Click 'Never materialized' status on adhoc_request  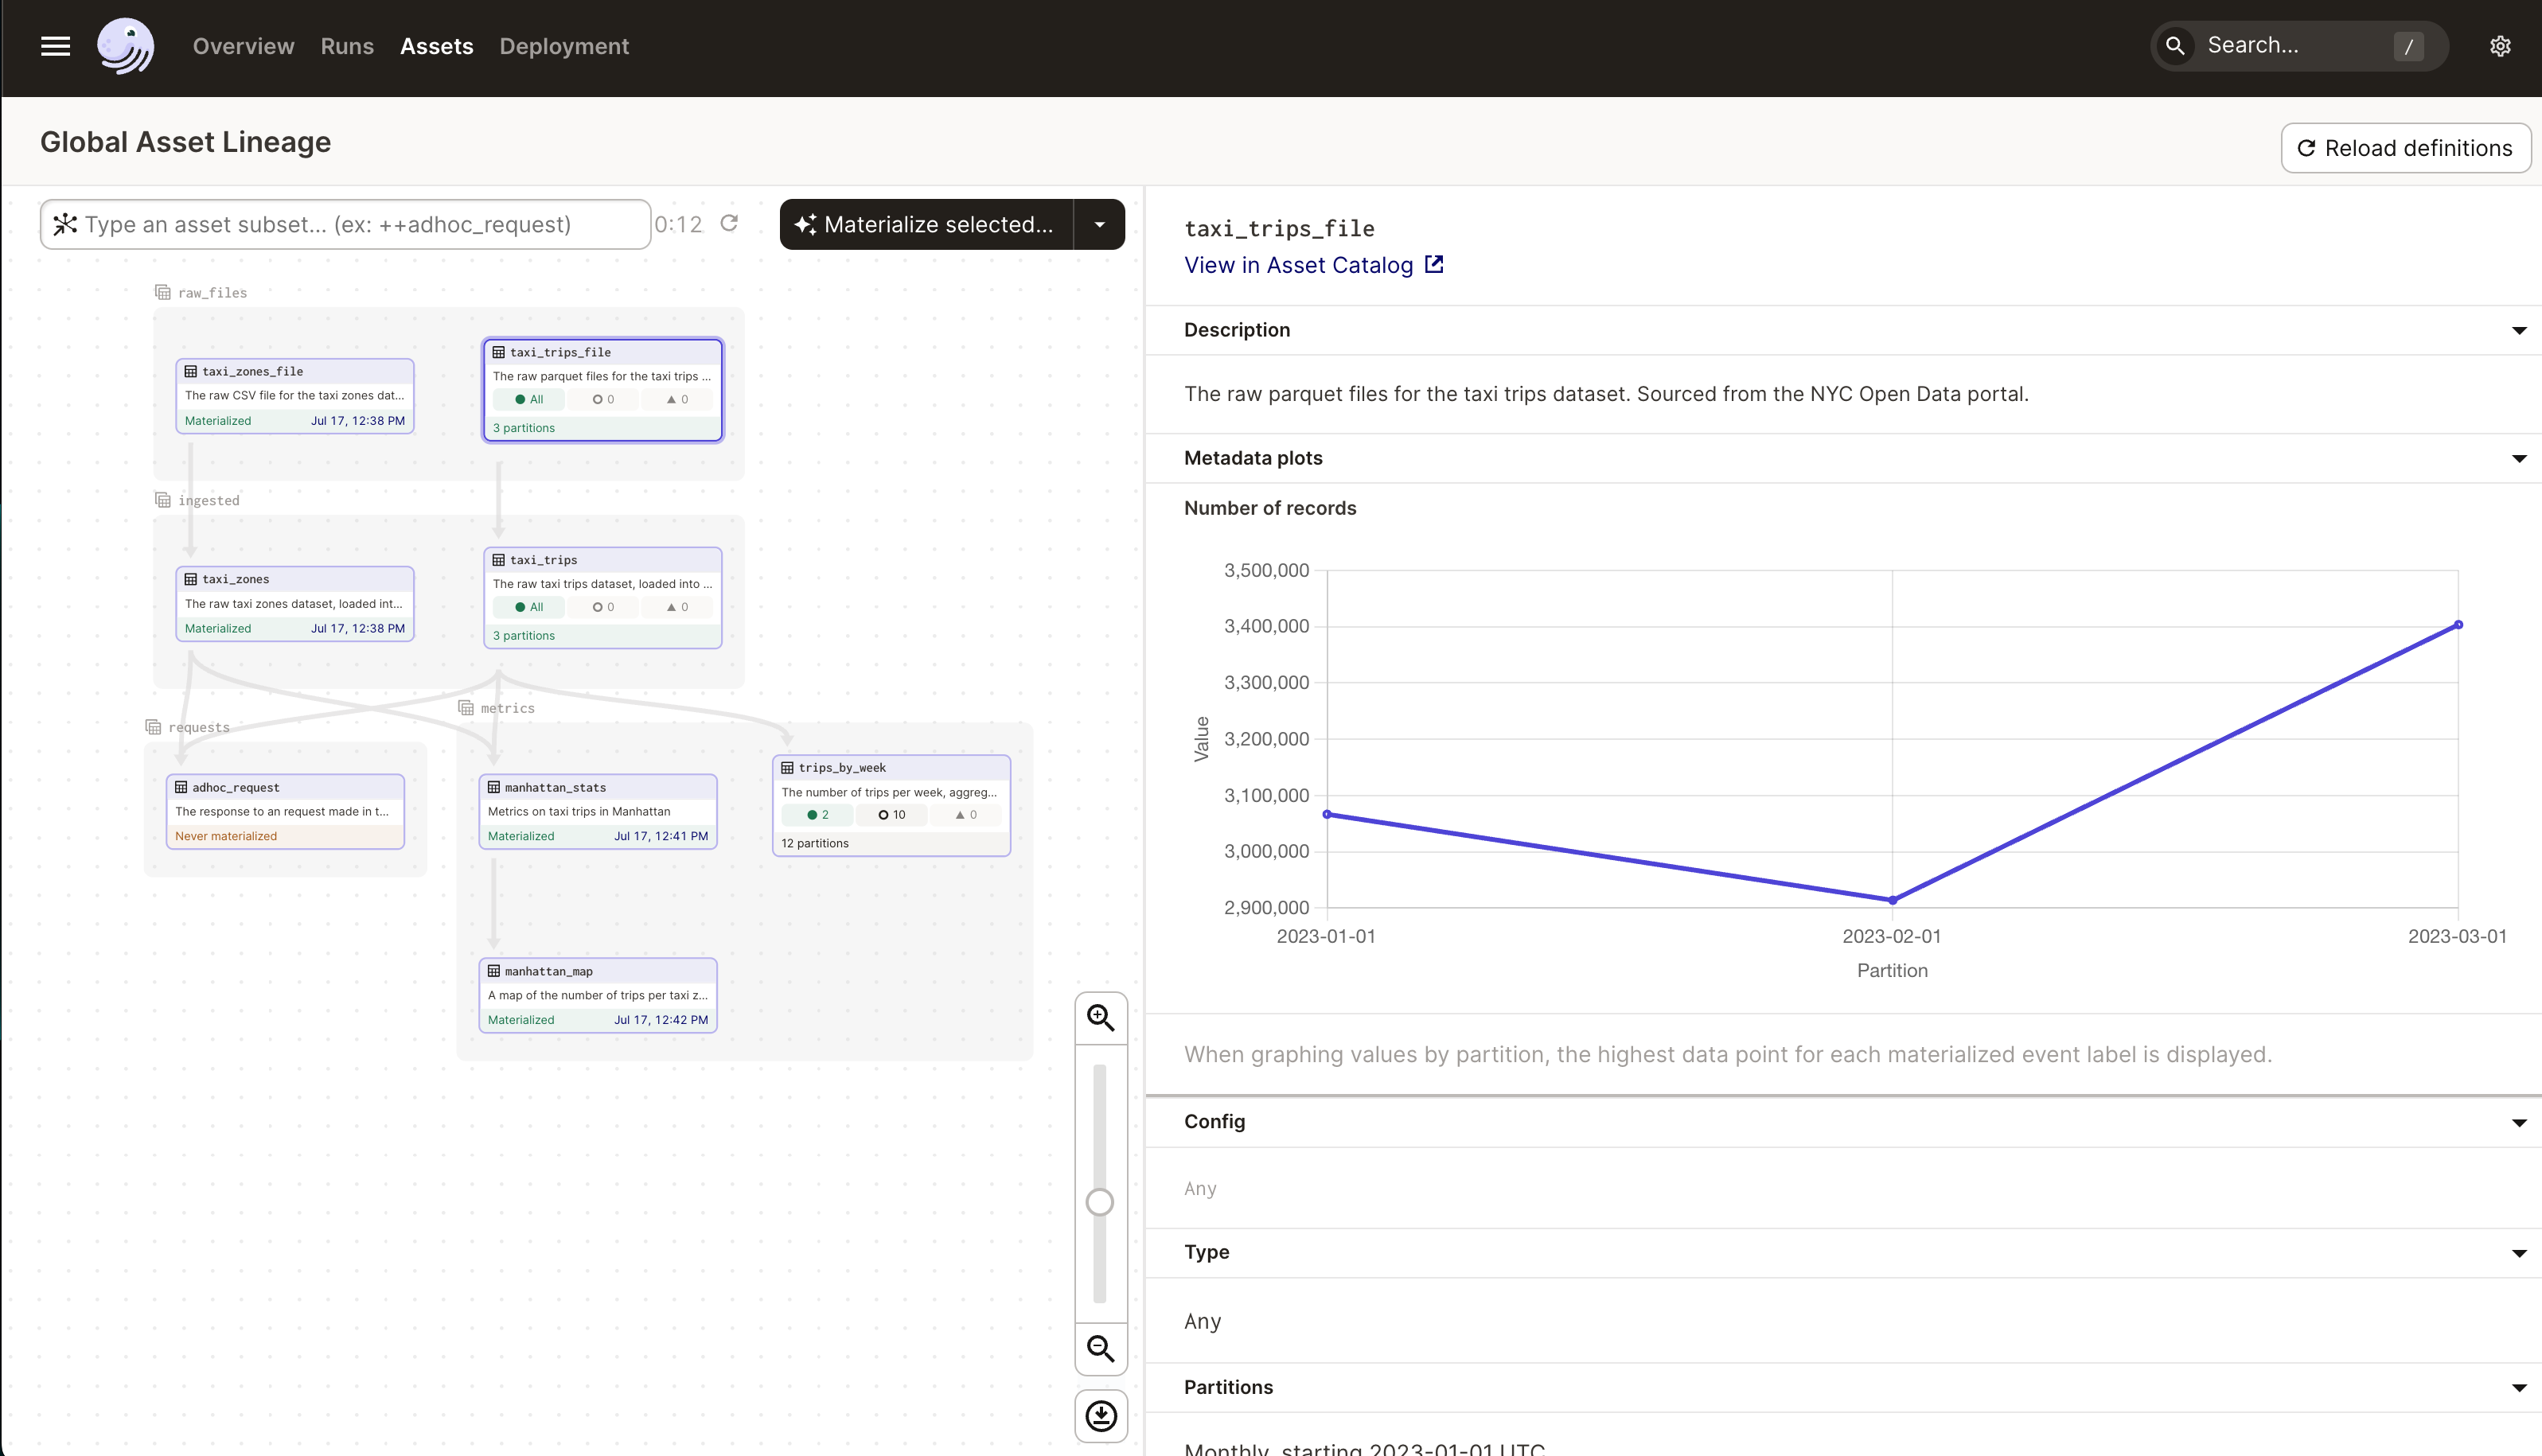tap(226, 836)
